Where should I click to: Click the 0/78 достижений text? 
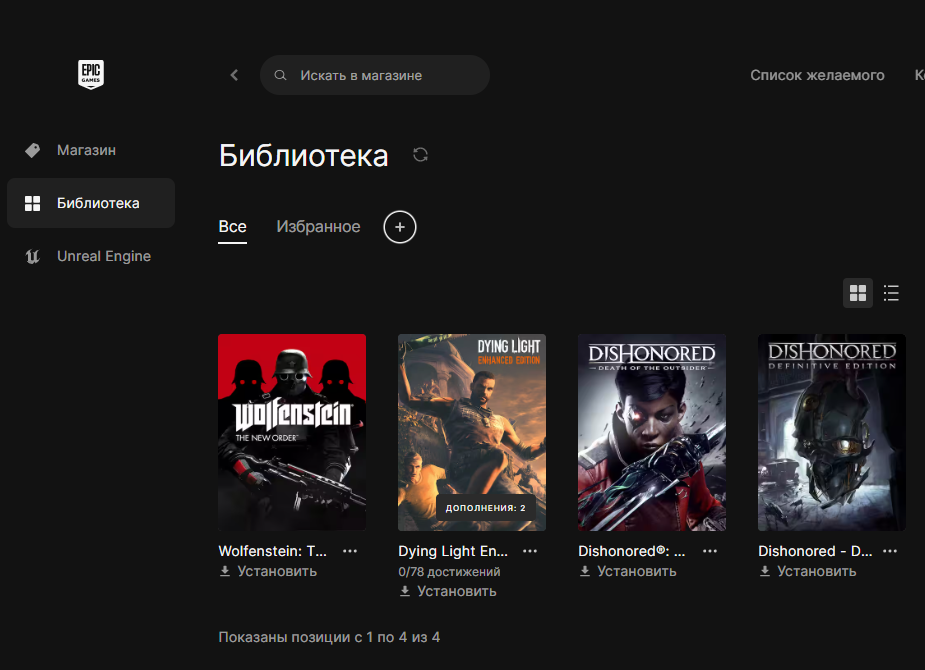tap(449, 572)
